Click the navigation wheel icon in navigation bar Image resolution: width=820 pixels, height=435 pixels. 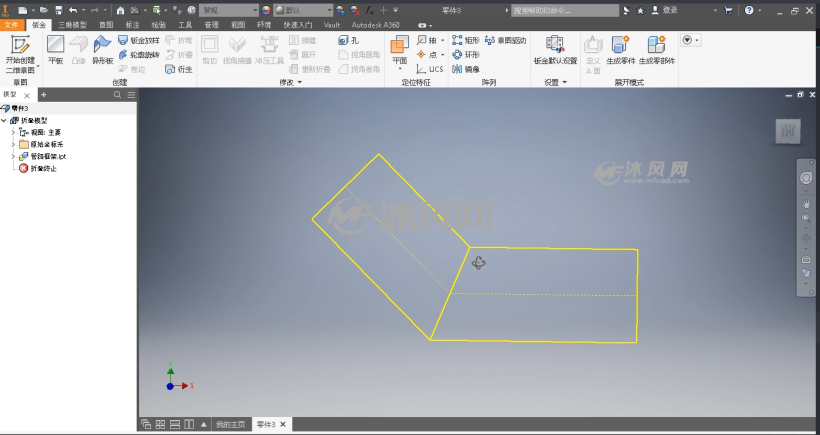(806, 178)
